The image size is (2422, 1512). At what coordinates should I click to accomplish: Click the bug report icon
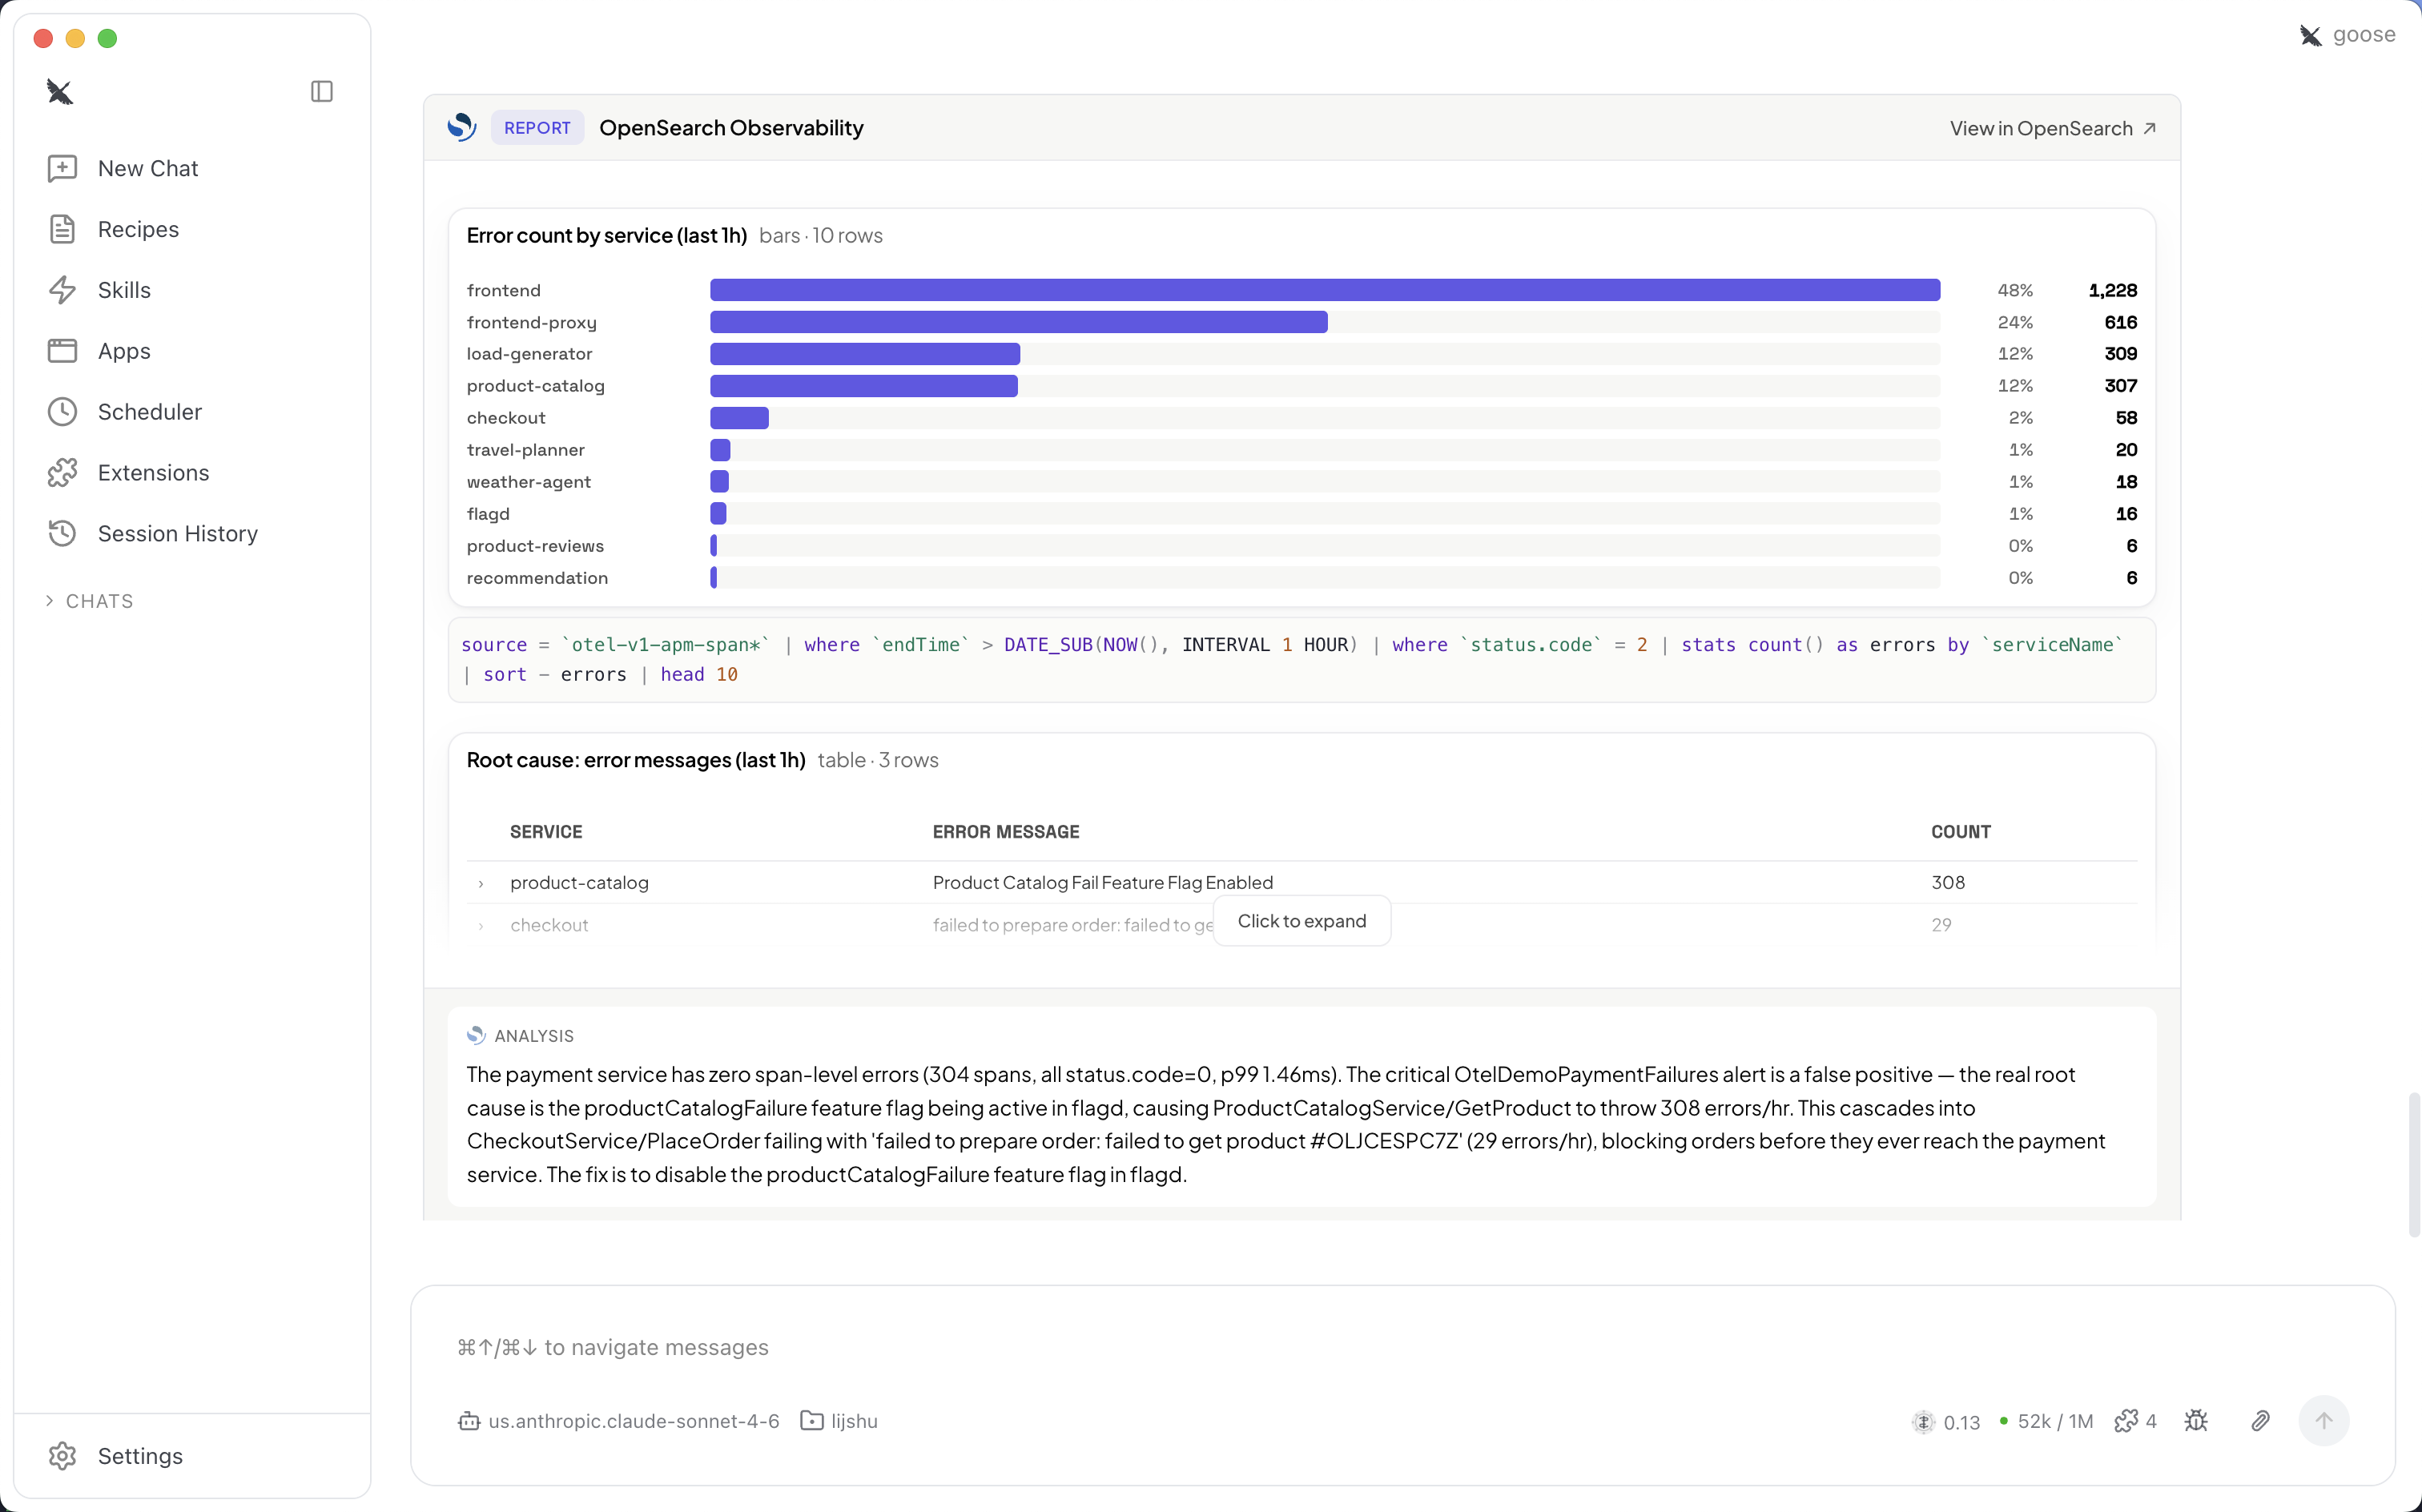pos(2196,1421)
